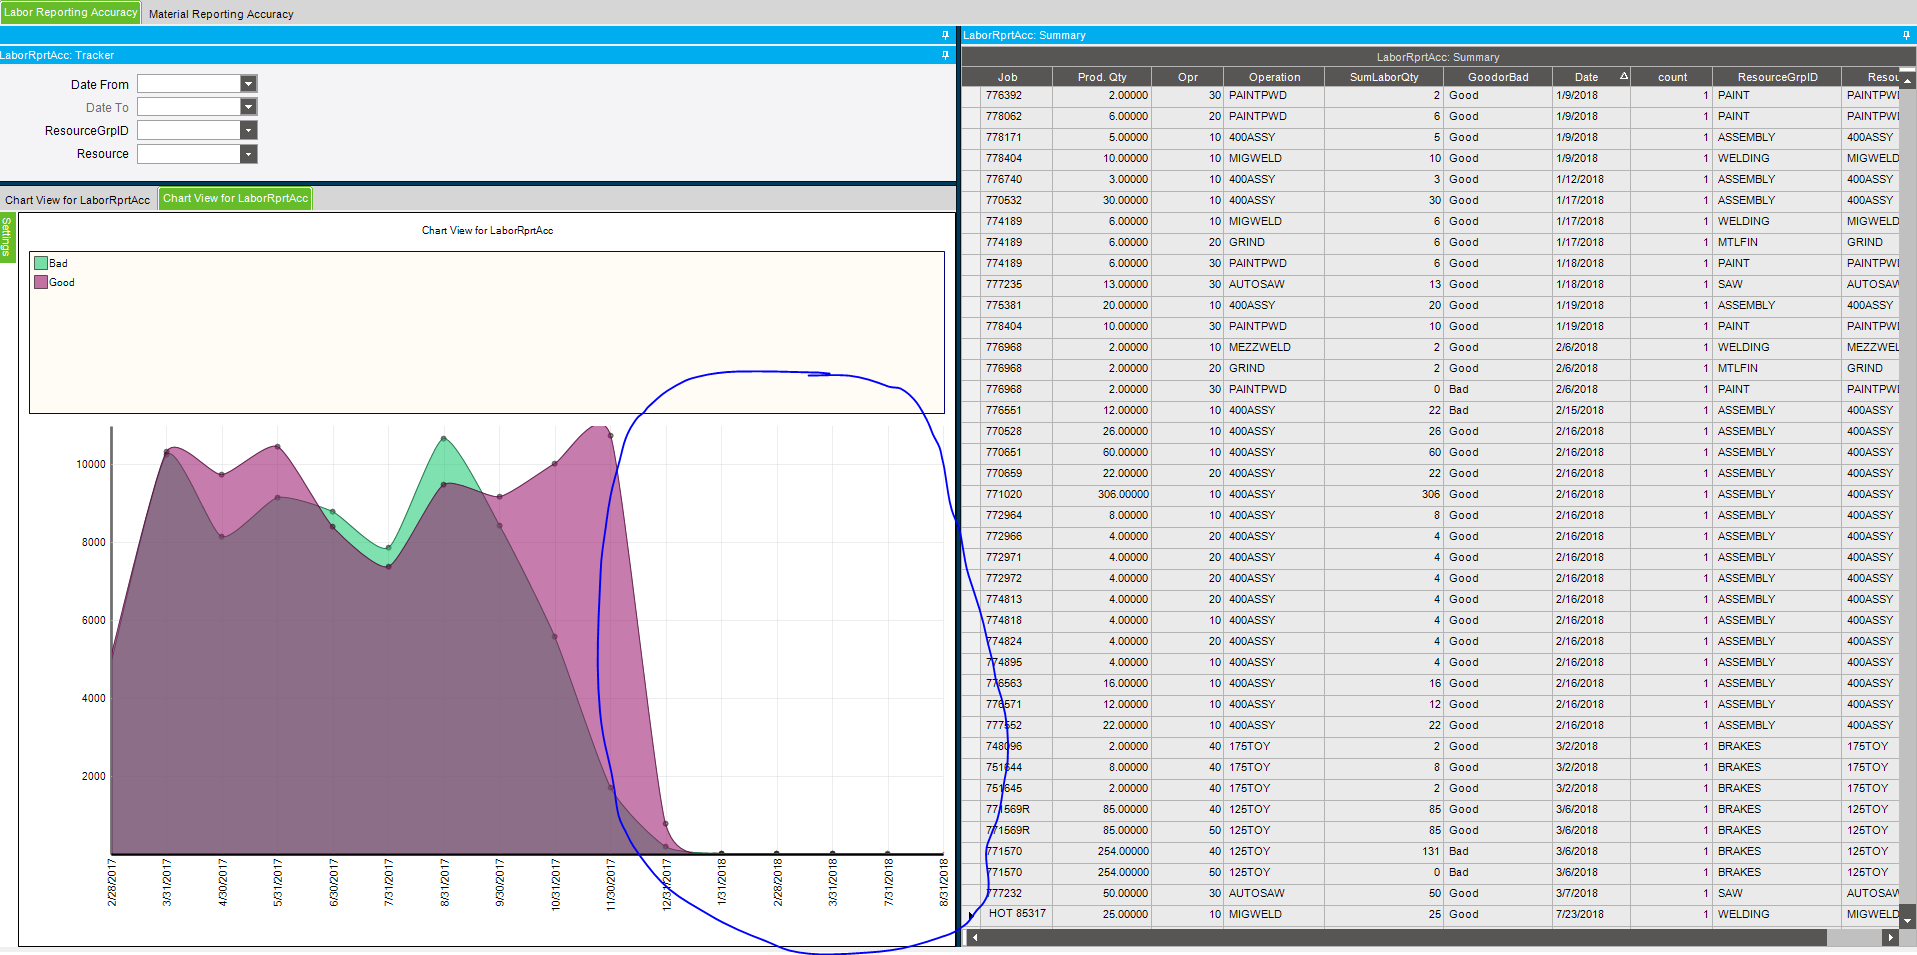Click grid scroll up arrow

pyautogui.click(x=1907, y=79)
